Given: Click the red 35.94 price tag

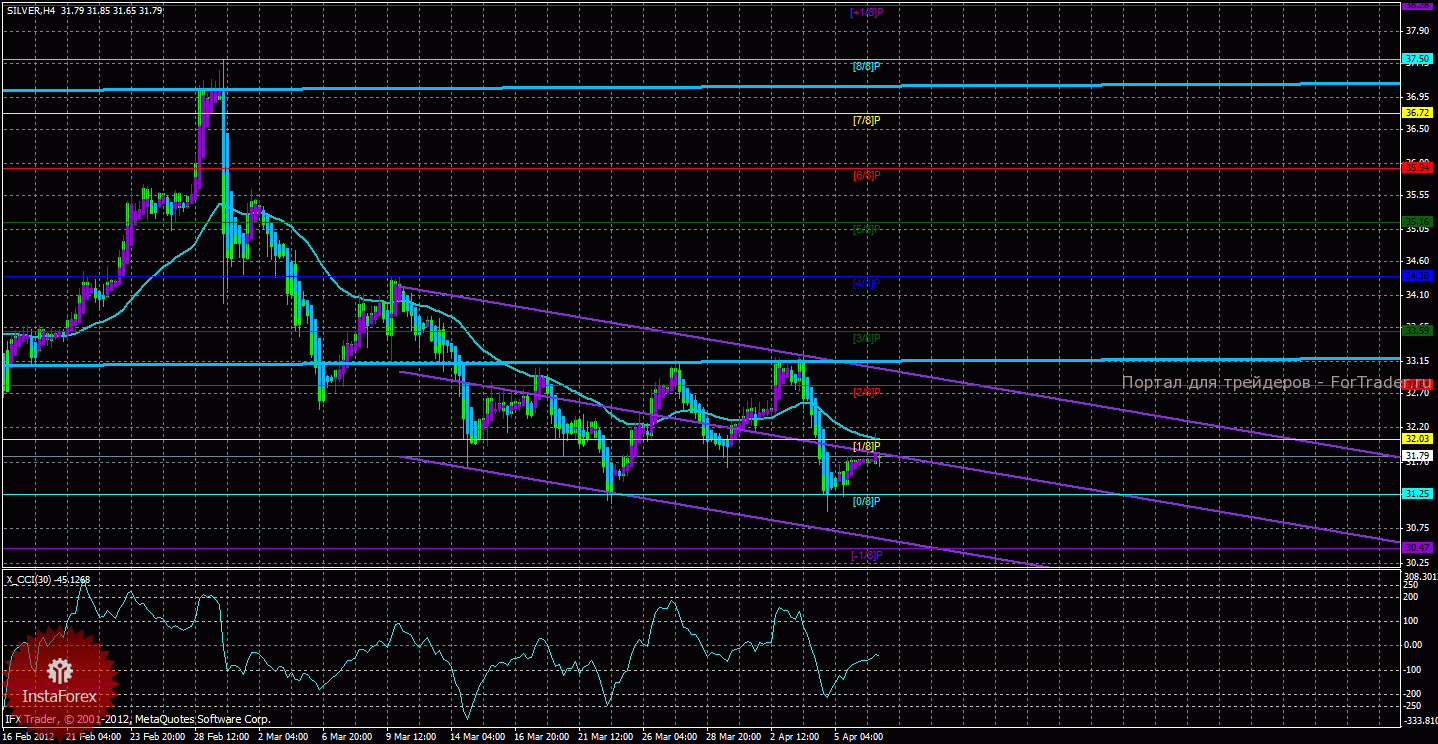Looking at the screenshot, I should (1418, 167).
